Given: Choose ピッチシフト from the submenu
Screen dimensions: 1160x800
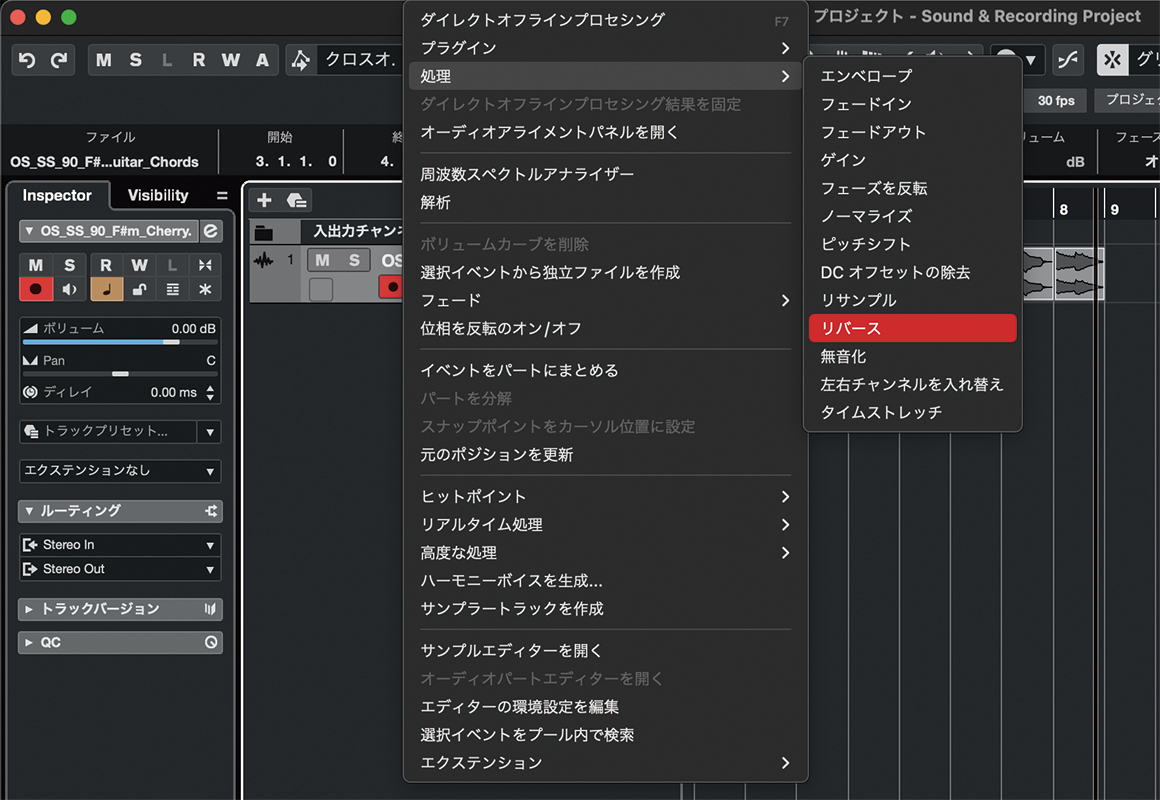Looking at the screenshot, I should coord(912,244).
